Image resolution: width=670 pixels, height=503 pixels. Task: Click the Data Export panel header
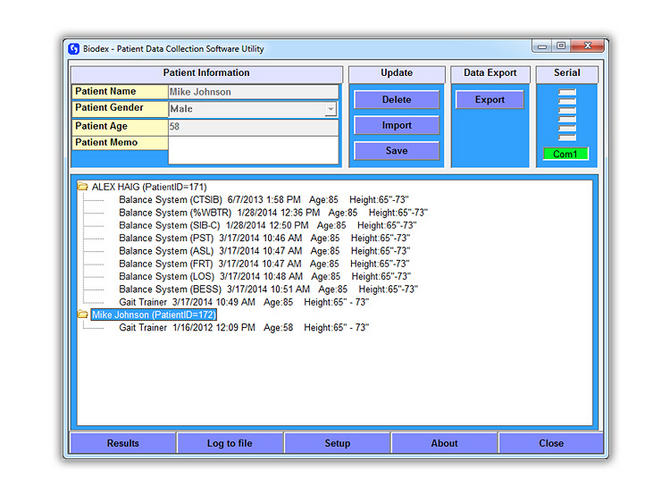(x=490, y=73)
